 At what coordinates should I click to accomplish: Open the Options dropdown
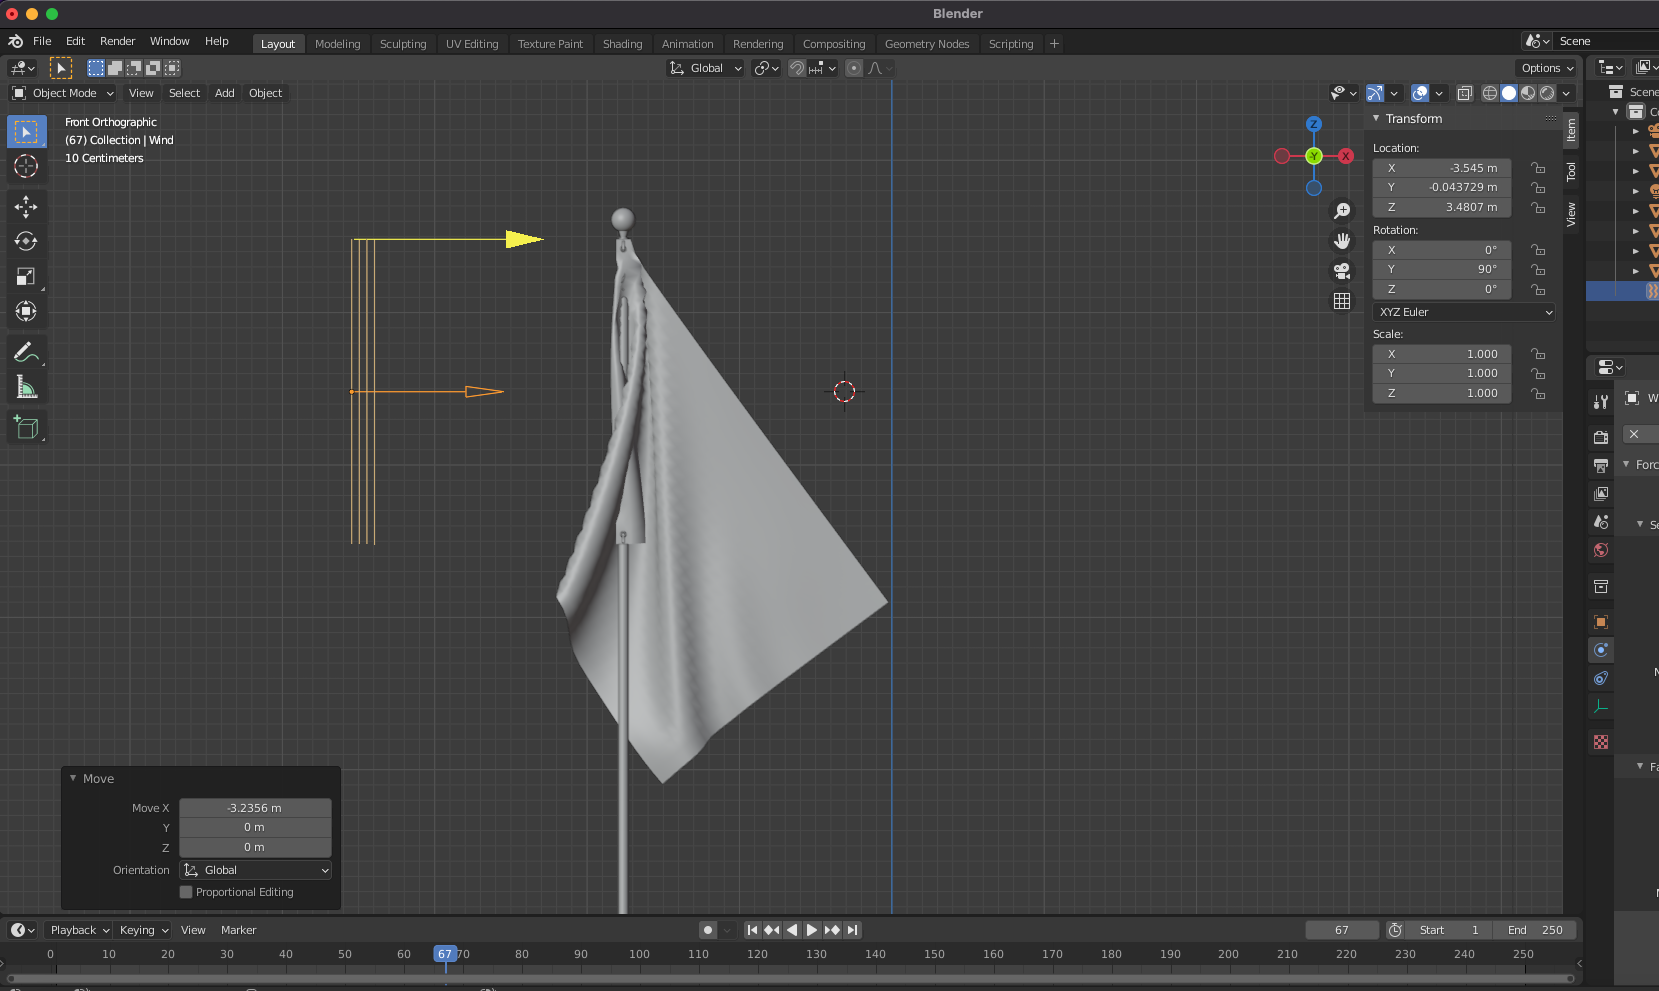tap(1546, 68)
